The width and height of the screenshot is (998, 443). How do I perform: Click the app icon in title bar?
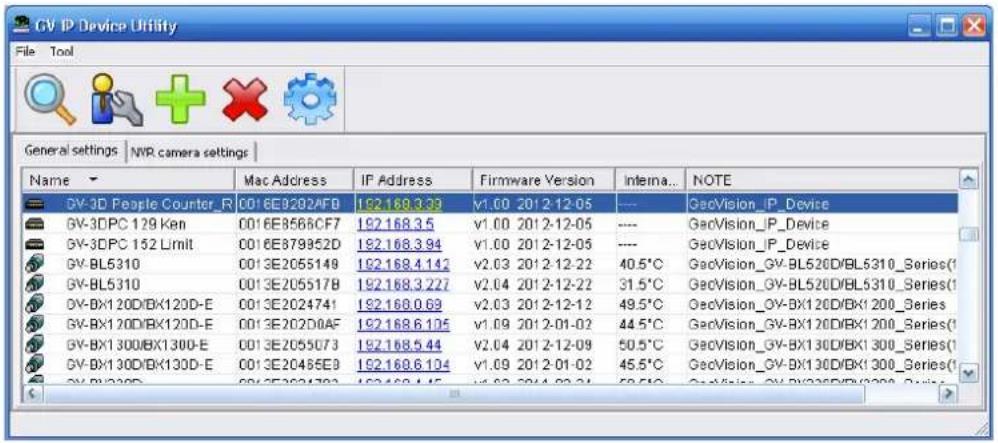click(23, 25)
